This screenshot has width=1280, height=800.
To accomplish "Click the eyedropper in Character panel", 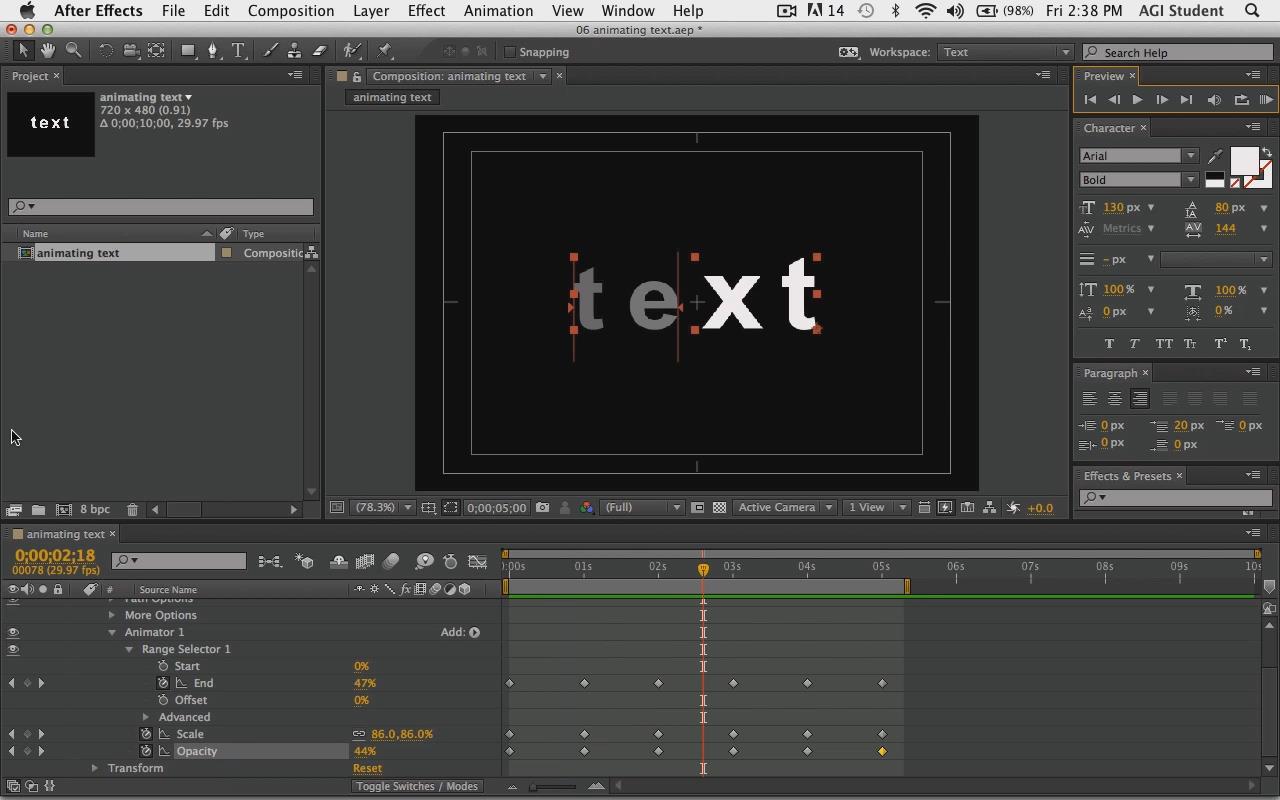I will [1215, 156].
